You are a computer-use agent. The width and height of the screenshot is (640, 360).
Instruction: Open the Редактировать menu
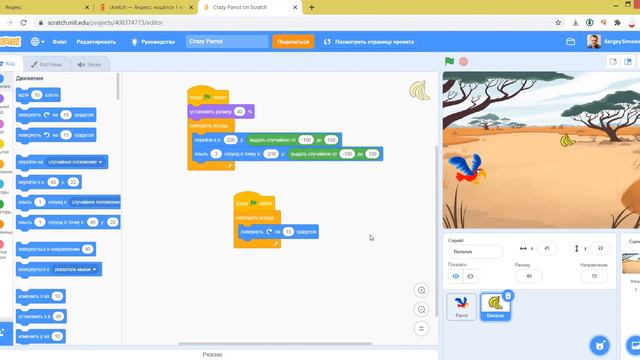tap(96, 42)
